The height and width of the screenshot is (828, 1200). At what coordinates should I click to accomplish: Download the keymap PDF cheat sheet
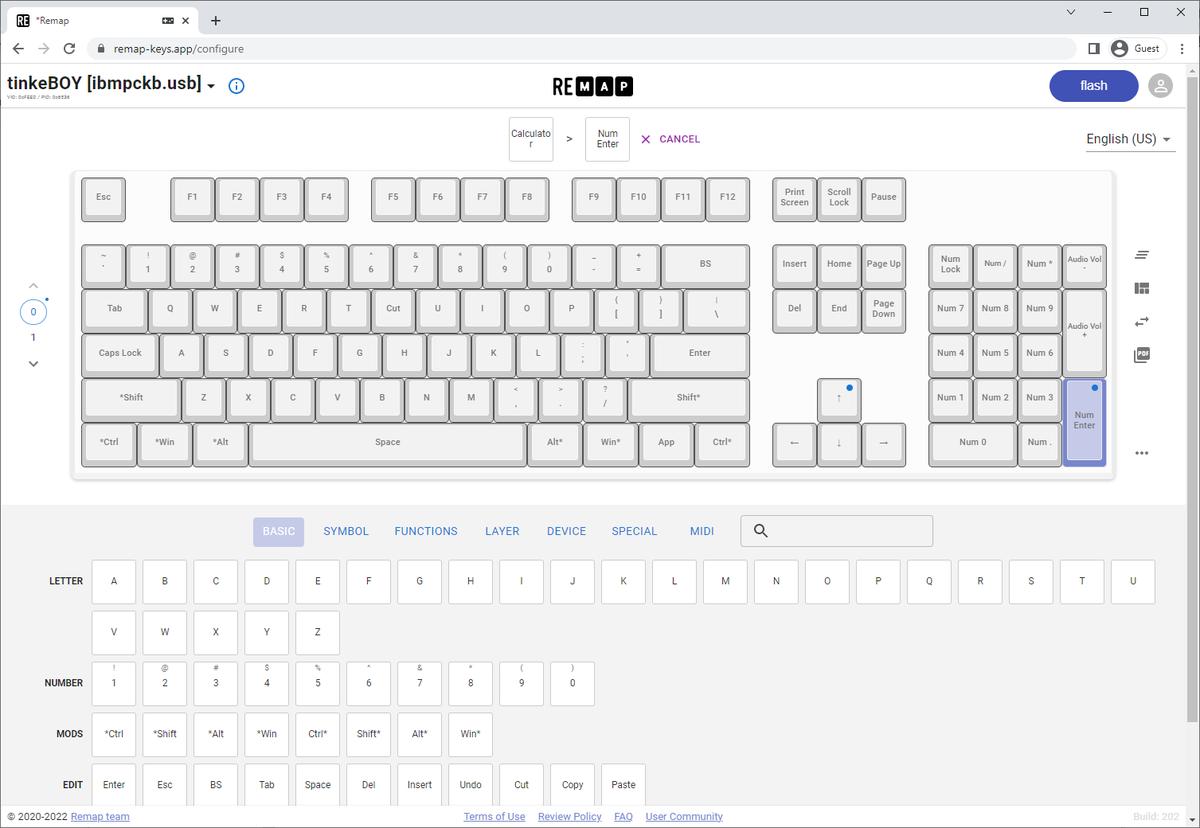[x=1142, y=355]
